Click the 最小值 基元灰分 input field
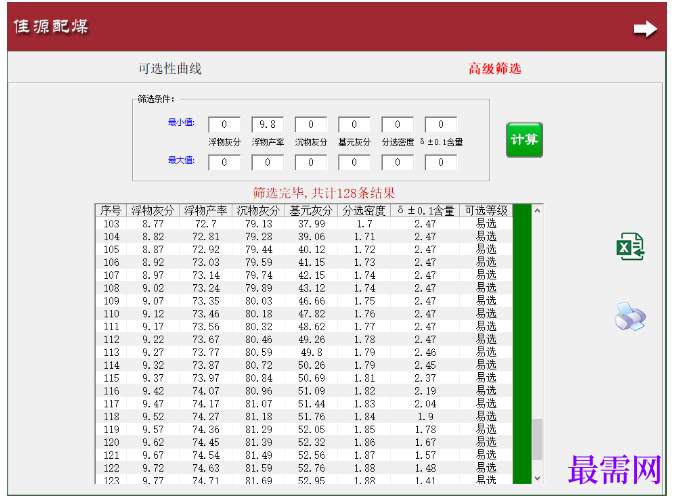 354,124
